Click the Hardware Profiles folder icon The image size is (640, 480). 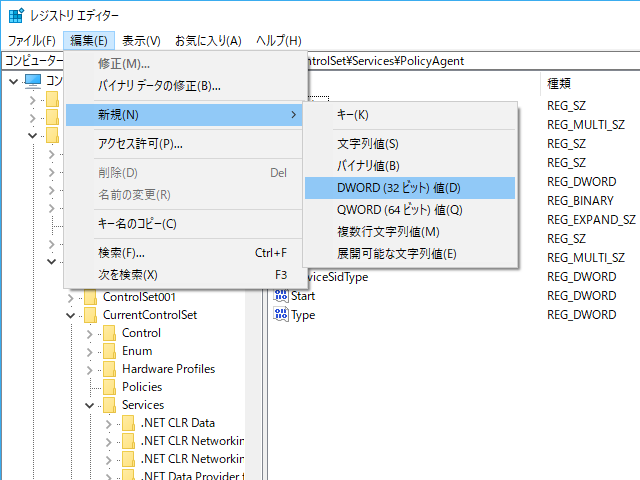pyautogui.click(x=109, y=369)
